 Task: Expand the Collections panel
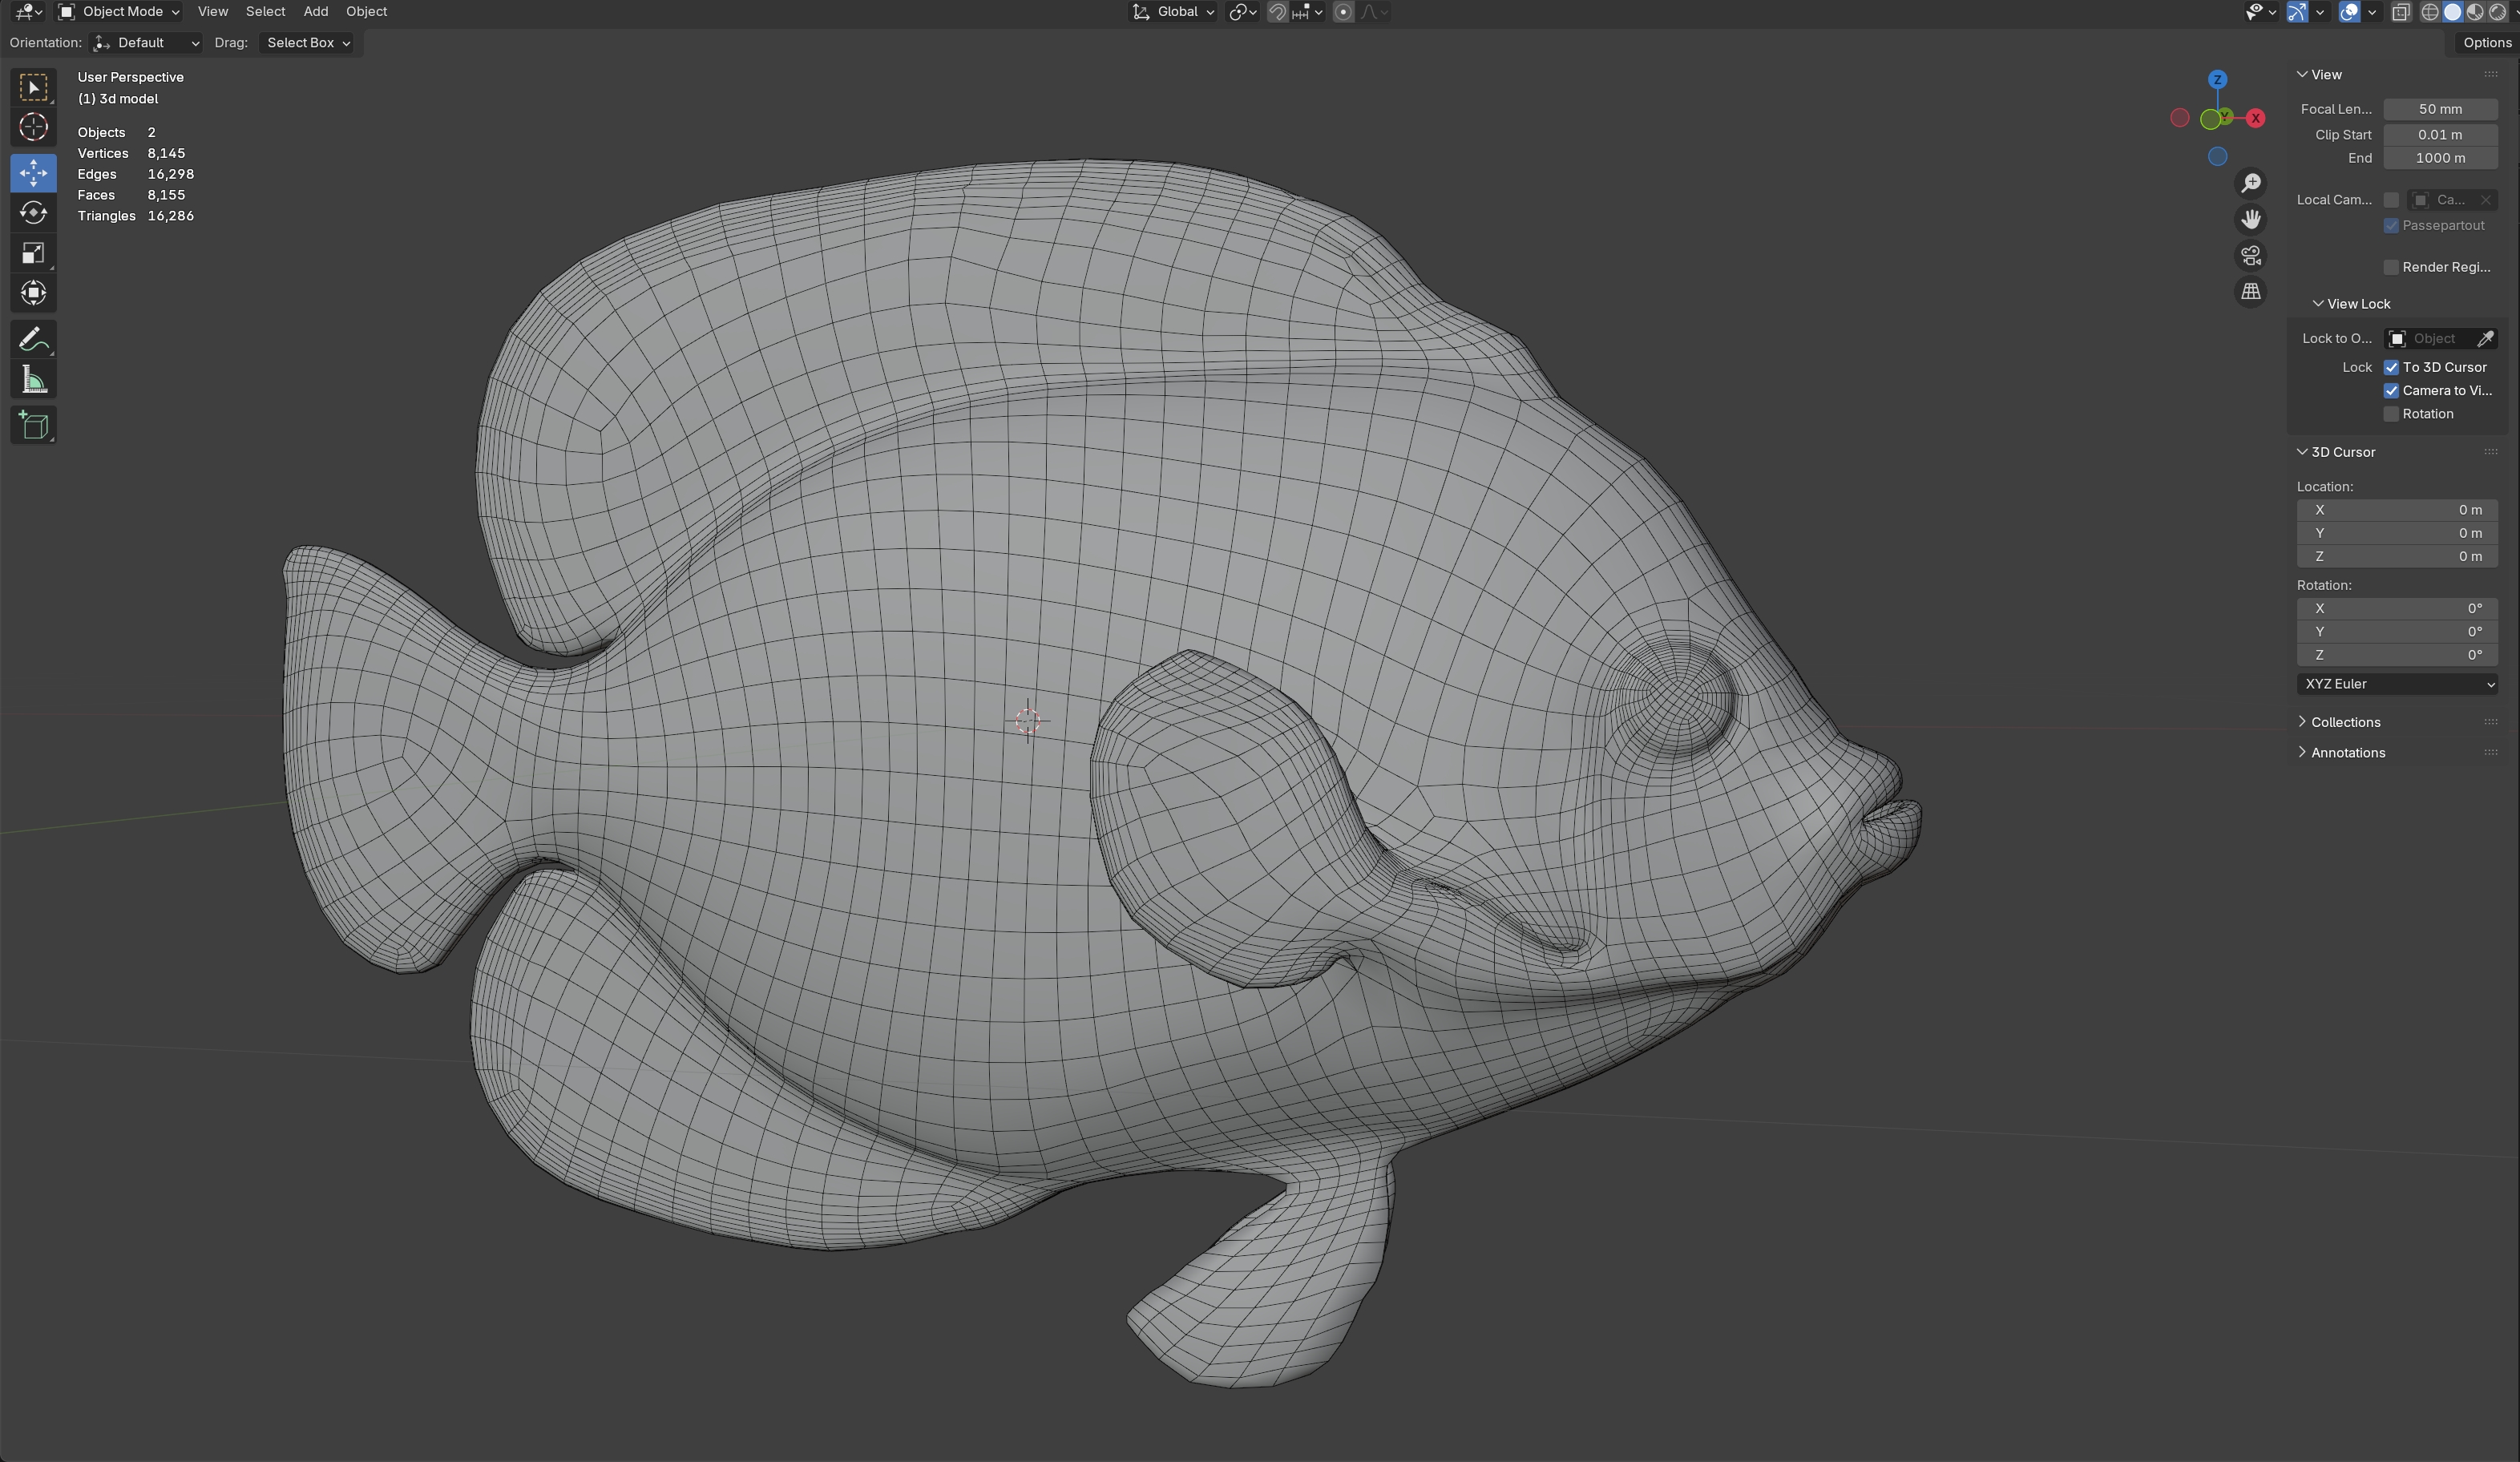coord(2345,722)
